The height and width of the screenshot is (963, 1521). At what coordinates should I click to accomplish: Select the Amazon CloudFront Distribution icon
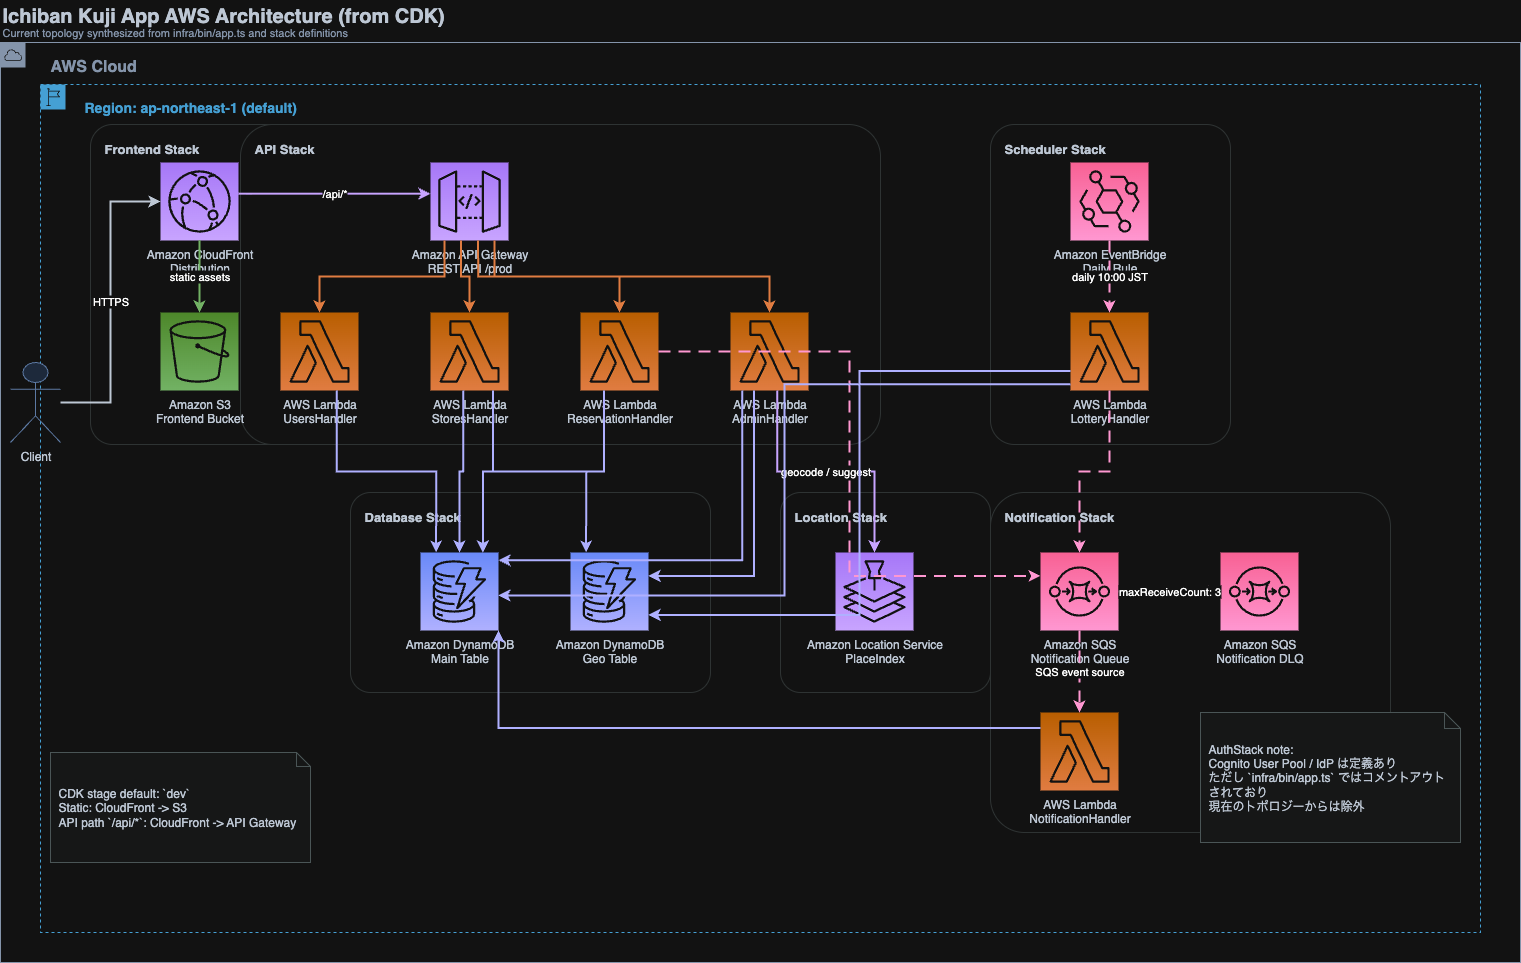click(x=199, y=201)
